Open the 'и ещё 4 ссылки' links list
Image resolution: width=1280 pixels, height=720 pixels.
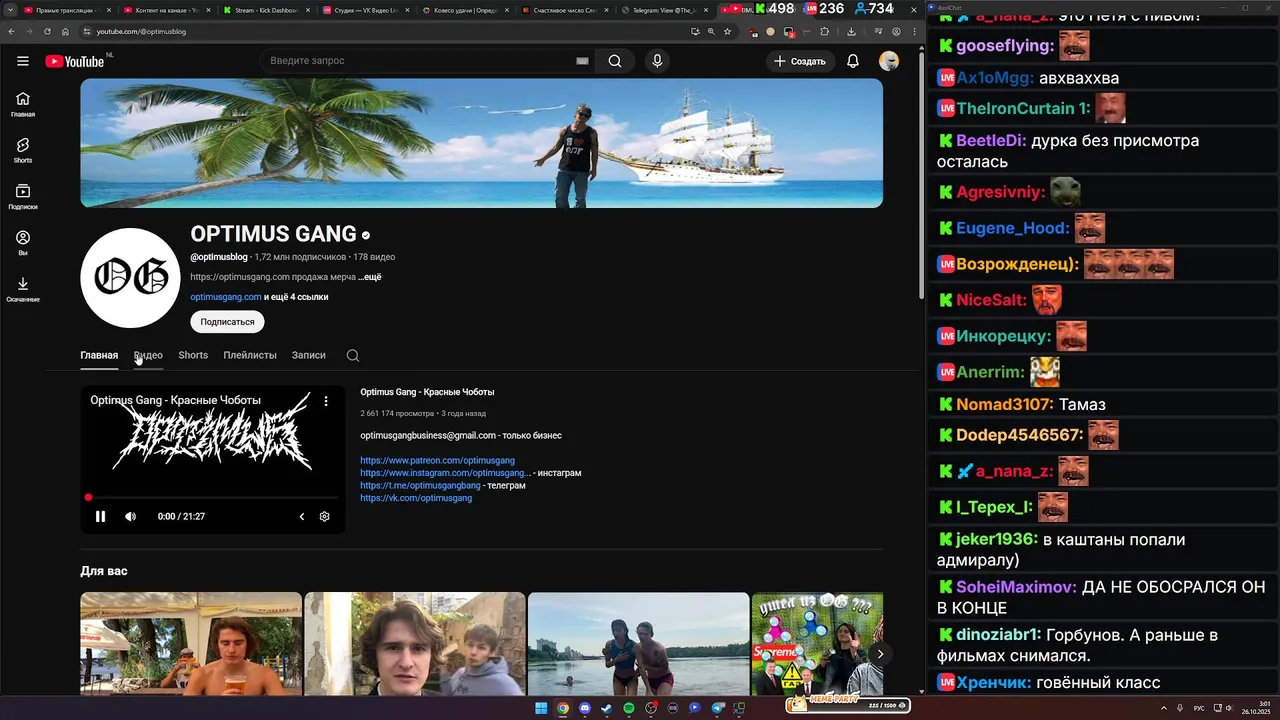pyautogui.click(x=296, y=297)
